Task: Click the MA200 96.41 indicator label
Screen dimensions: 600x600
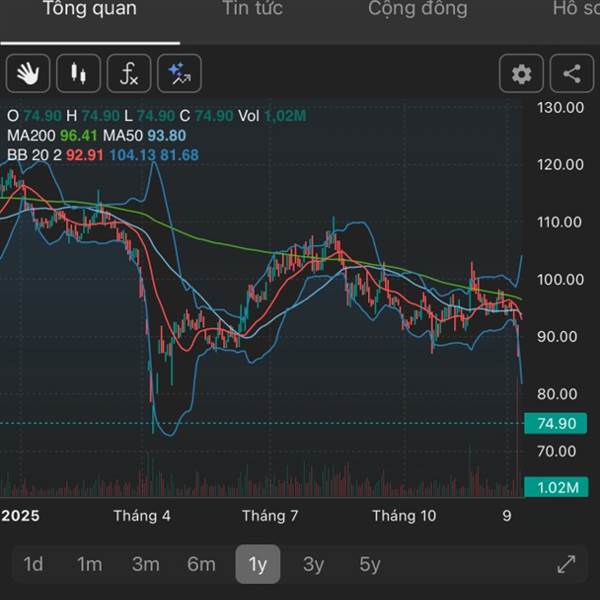Action: [52, 135]
